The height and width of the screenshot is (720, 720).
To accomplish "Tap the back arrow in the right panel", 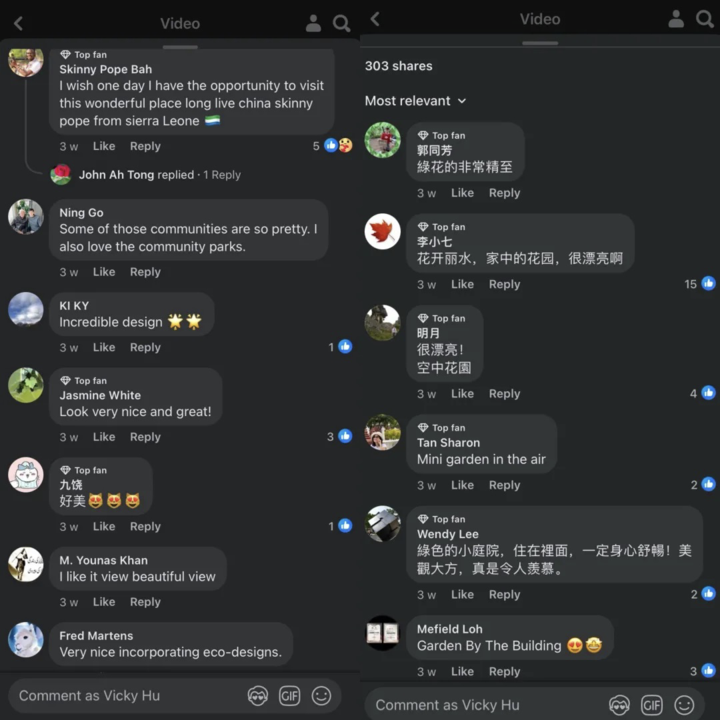I will (x=375, y=19).
